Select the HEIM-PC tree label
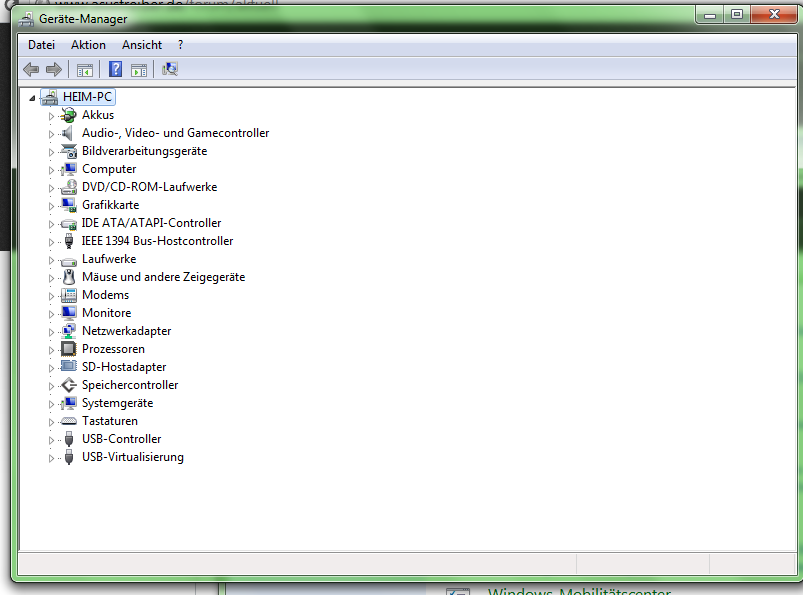This screenshot has height=595, width=803. [x=88, y=97]
